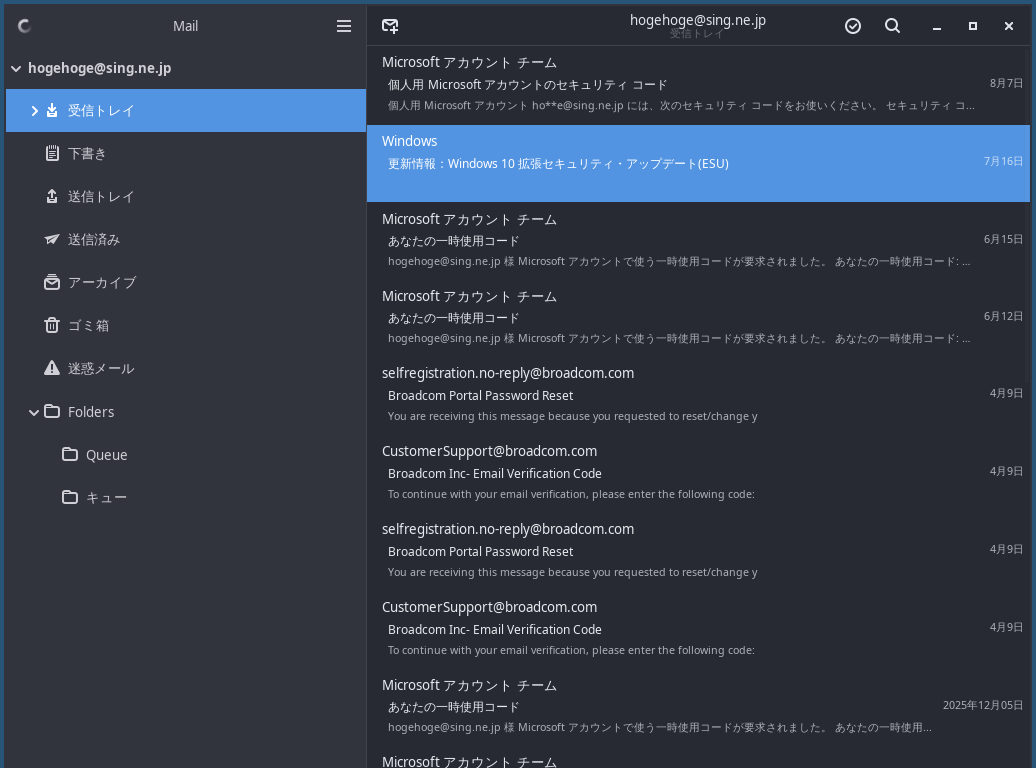Select the 受信トレイ folder label
This screenshot has height=768, width=1036.
(x=101, y=110)
